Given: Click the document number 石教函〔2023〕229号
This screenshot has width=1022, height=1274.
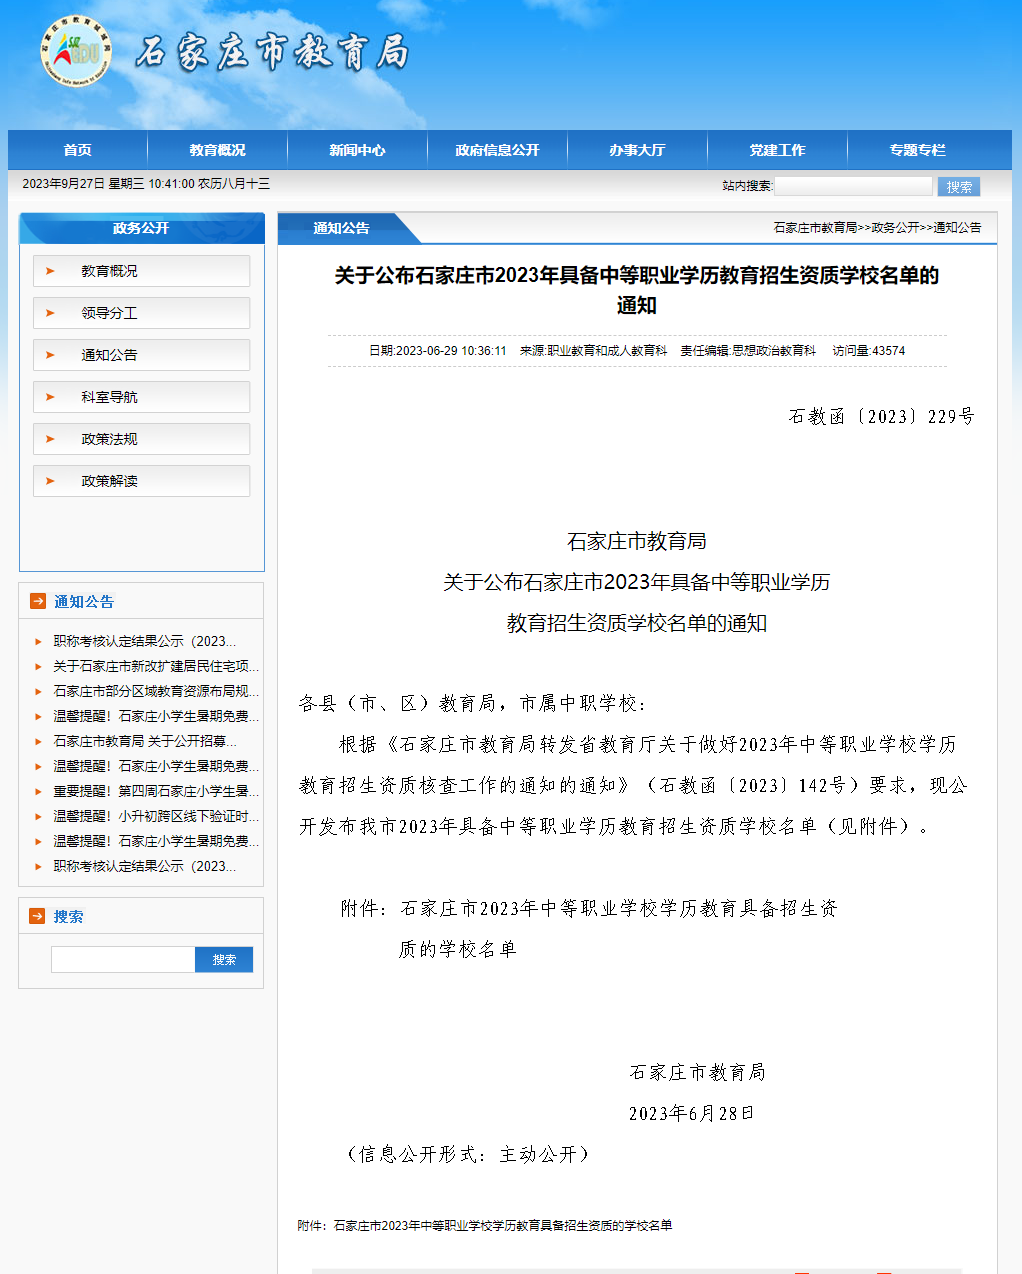Looking at the screenshot, I should click(x=882, y=417).
